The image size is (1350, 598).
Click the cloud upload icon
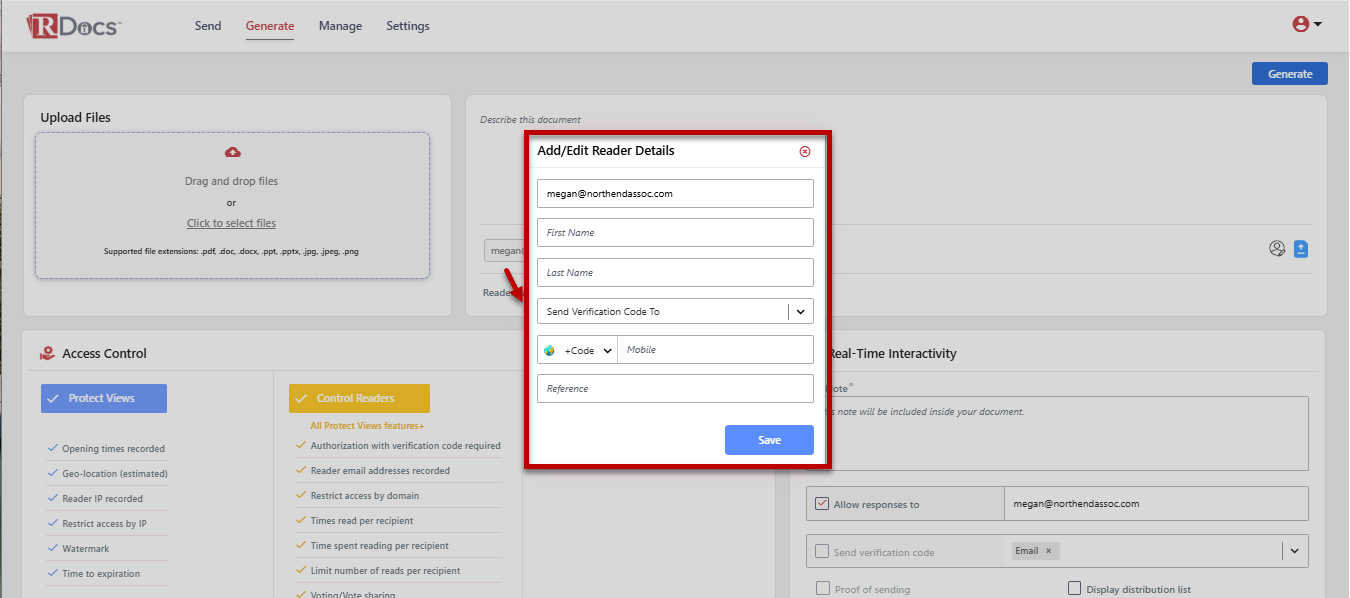(232, 152)
